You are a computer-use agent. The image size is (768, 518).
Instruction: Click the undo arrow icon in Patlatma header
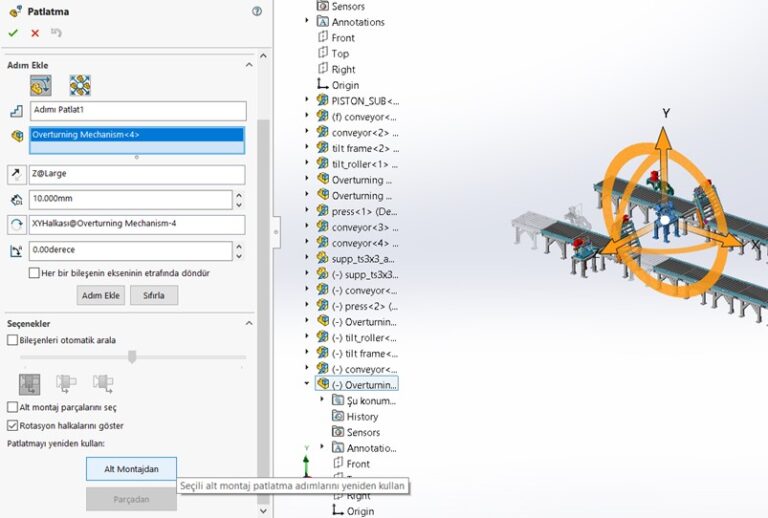tap(56, 33)
